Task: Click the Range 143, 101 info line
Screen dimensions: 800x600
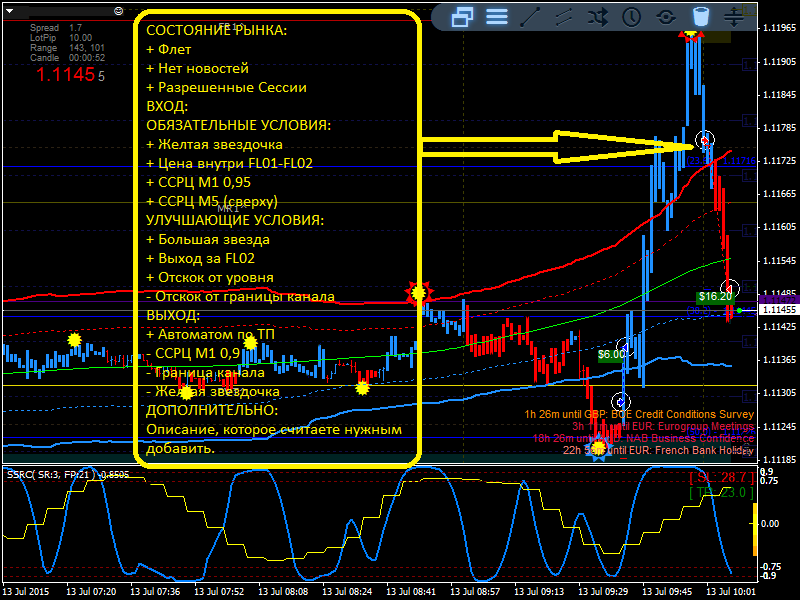Action: [x=67, y=48]
